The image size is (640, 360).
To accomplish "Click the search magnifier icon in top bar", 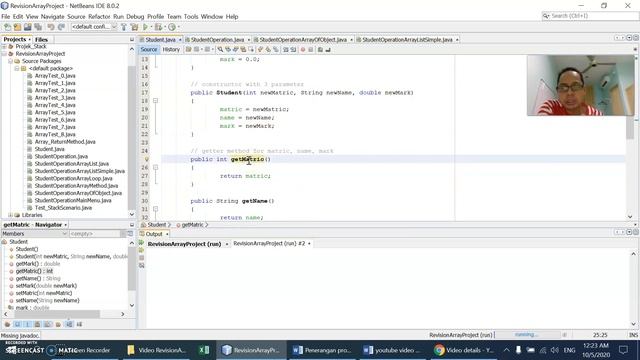I will (x=546, y=16).
